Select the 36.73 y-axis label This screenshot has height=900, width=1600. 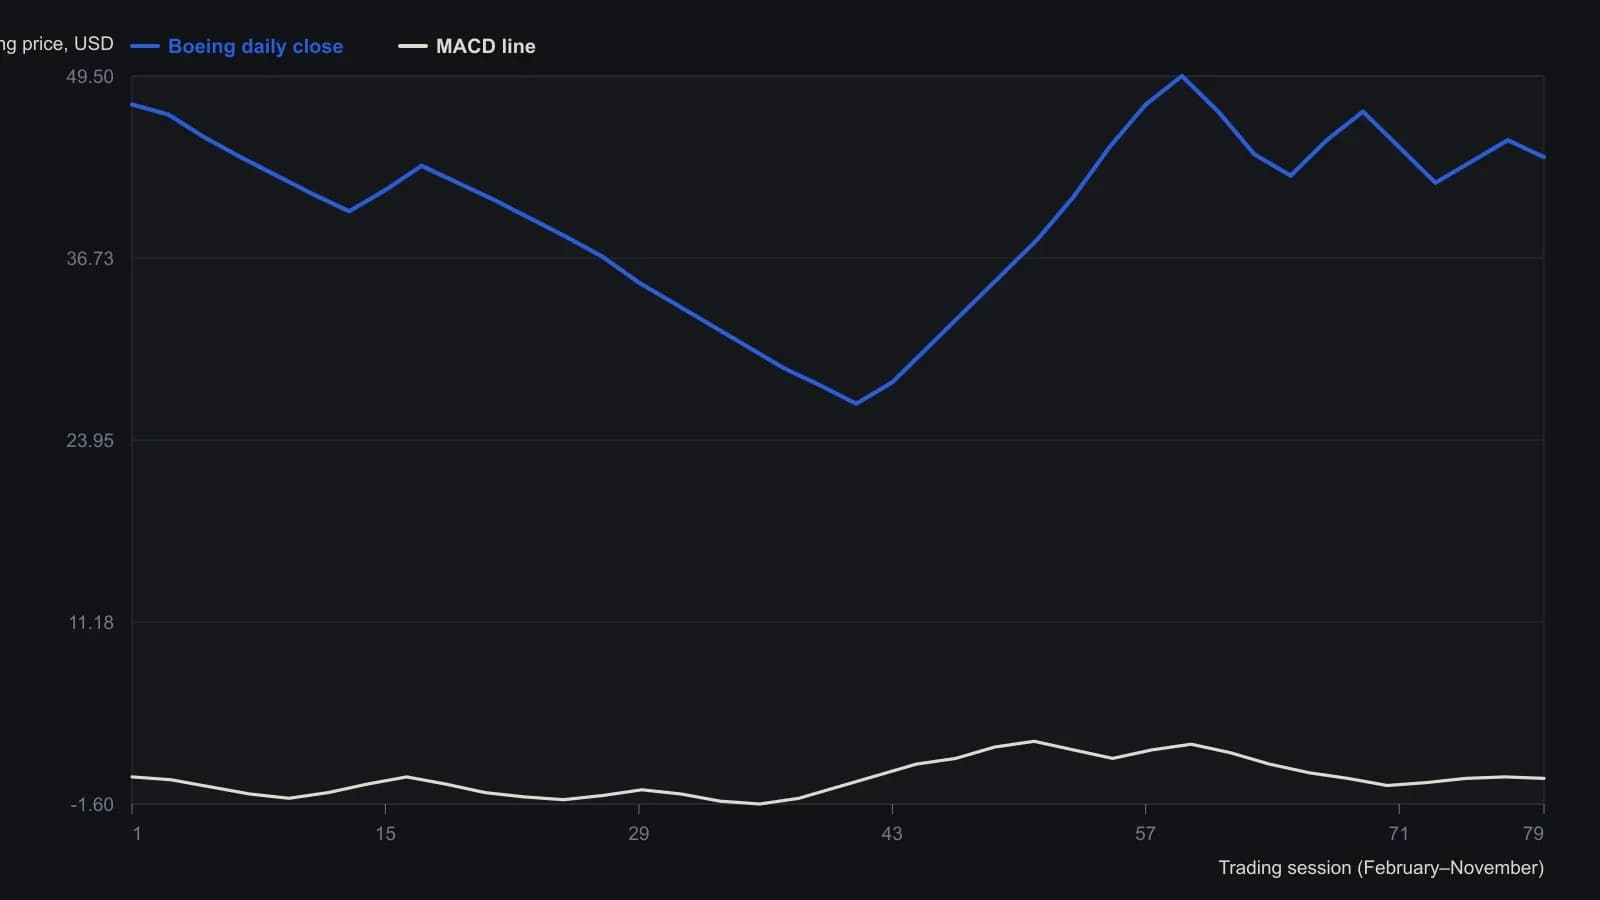click(90, 259)
